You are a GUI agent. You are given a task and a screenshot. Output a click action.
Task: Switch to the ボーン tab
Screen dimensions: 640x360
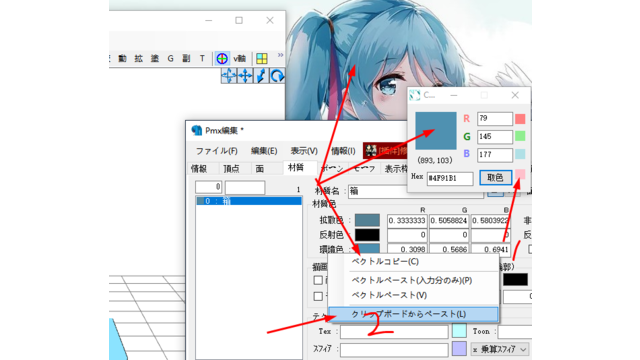click(x=331, y=168)
